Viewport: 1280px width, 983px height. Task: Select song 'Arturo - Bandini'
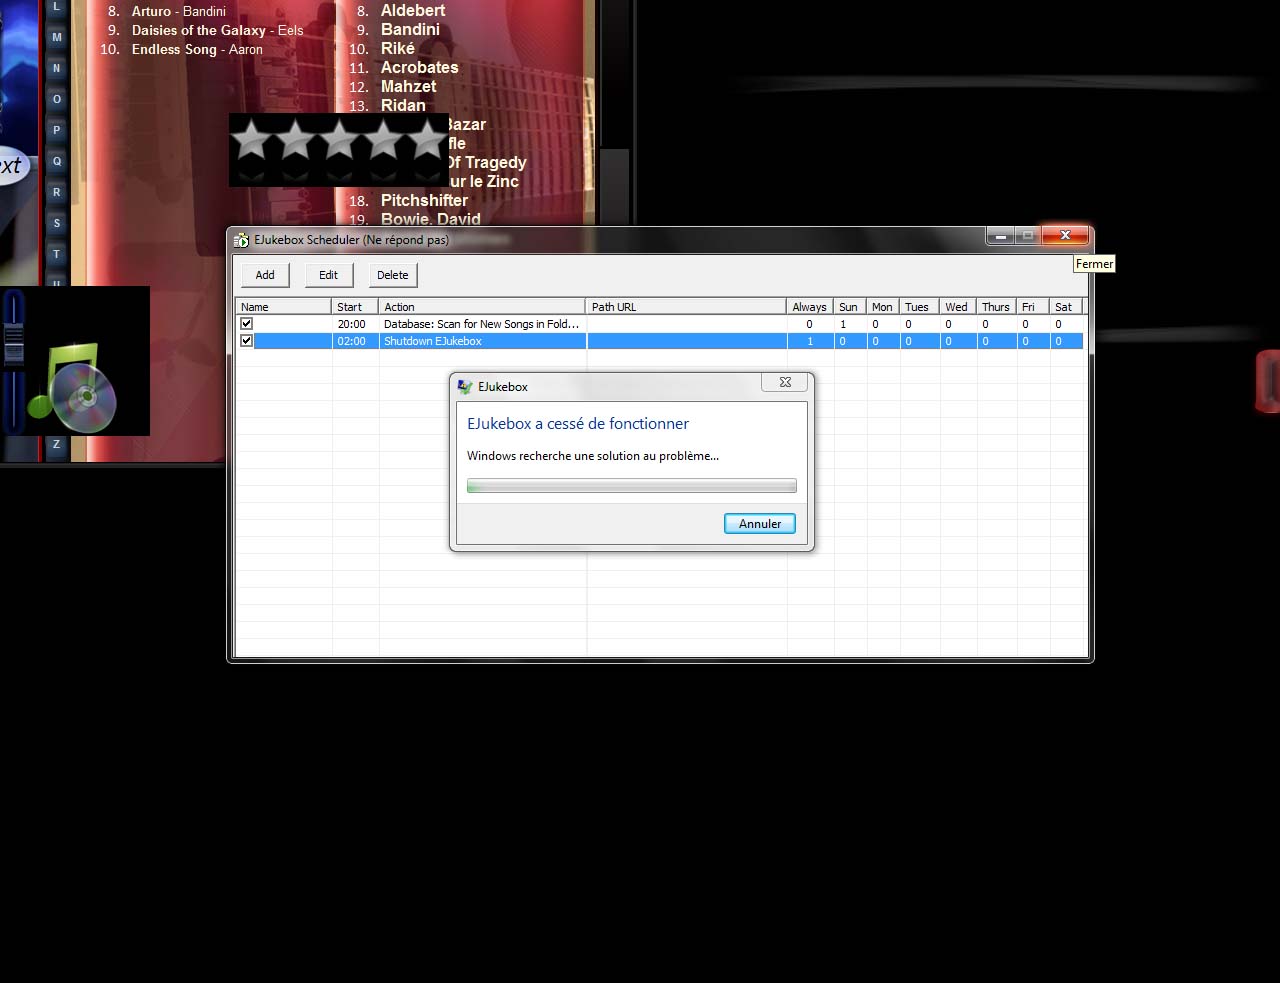(178, 11)
